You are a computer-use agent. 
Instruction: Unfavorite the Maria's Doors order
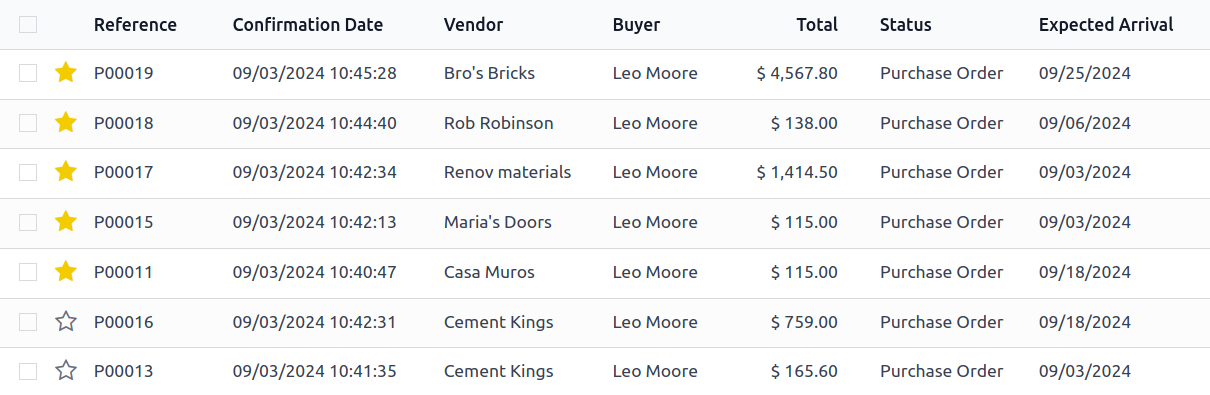coord(66,222)
